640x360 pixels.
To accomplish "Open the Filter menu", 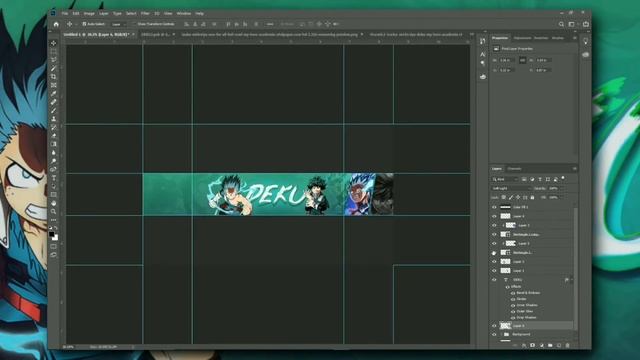I will tap(145, 13).
